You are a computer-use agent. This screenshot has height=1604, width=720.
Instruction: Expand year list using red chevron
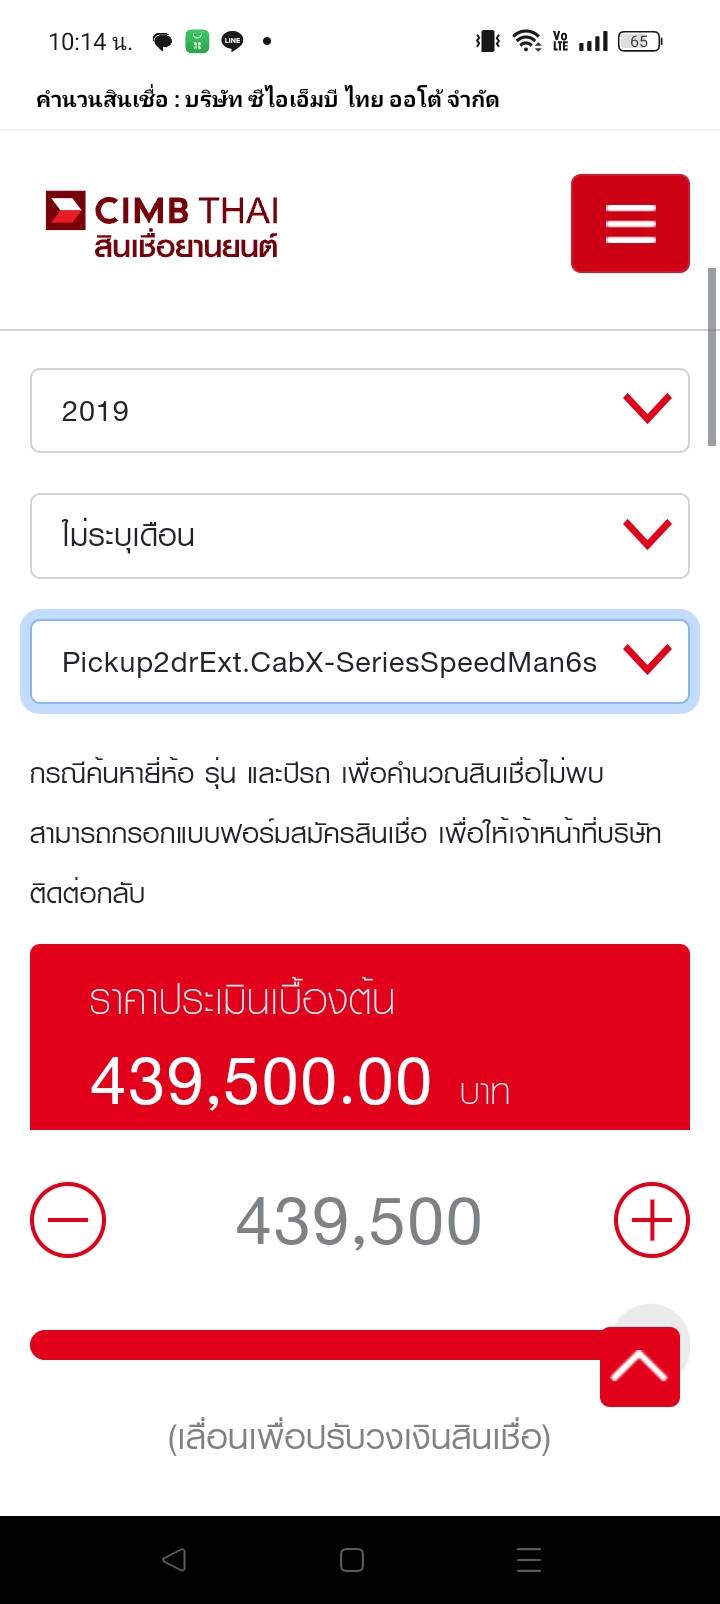(647, 409)
